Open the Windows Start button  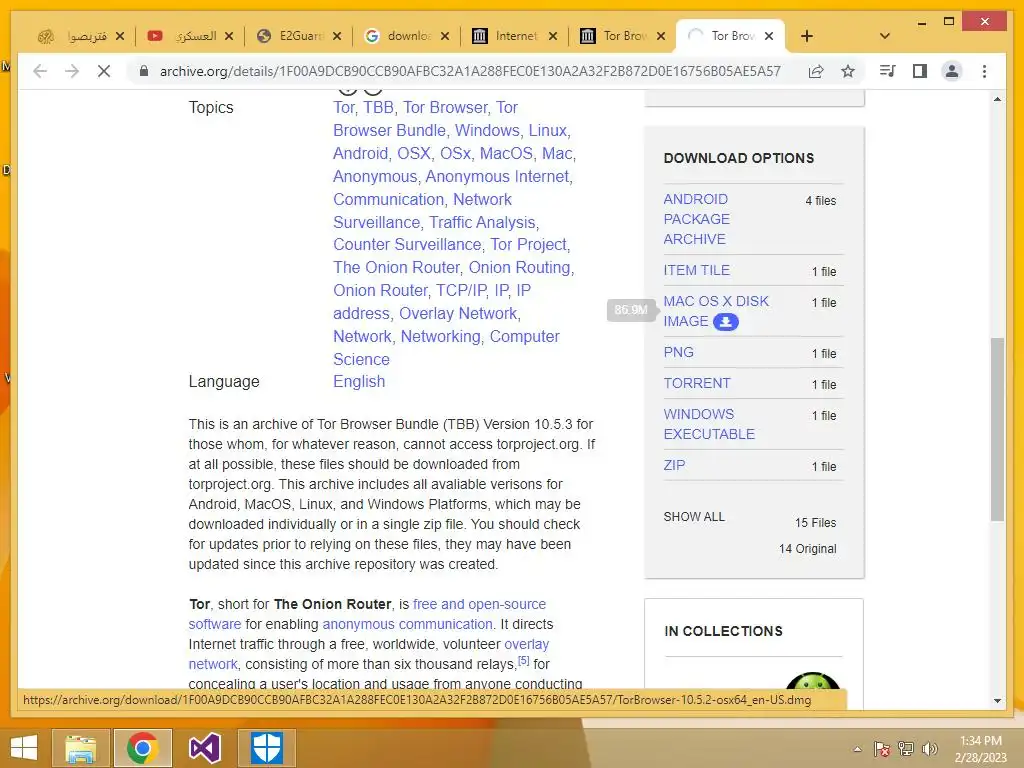click(x=24, y=748)
